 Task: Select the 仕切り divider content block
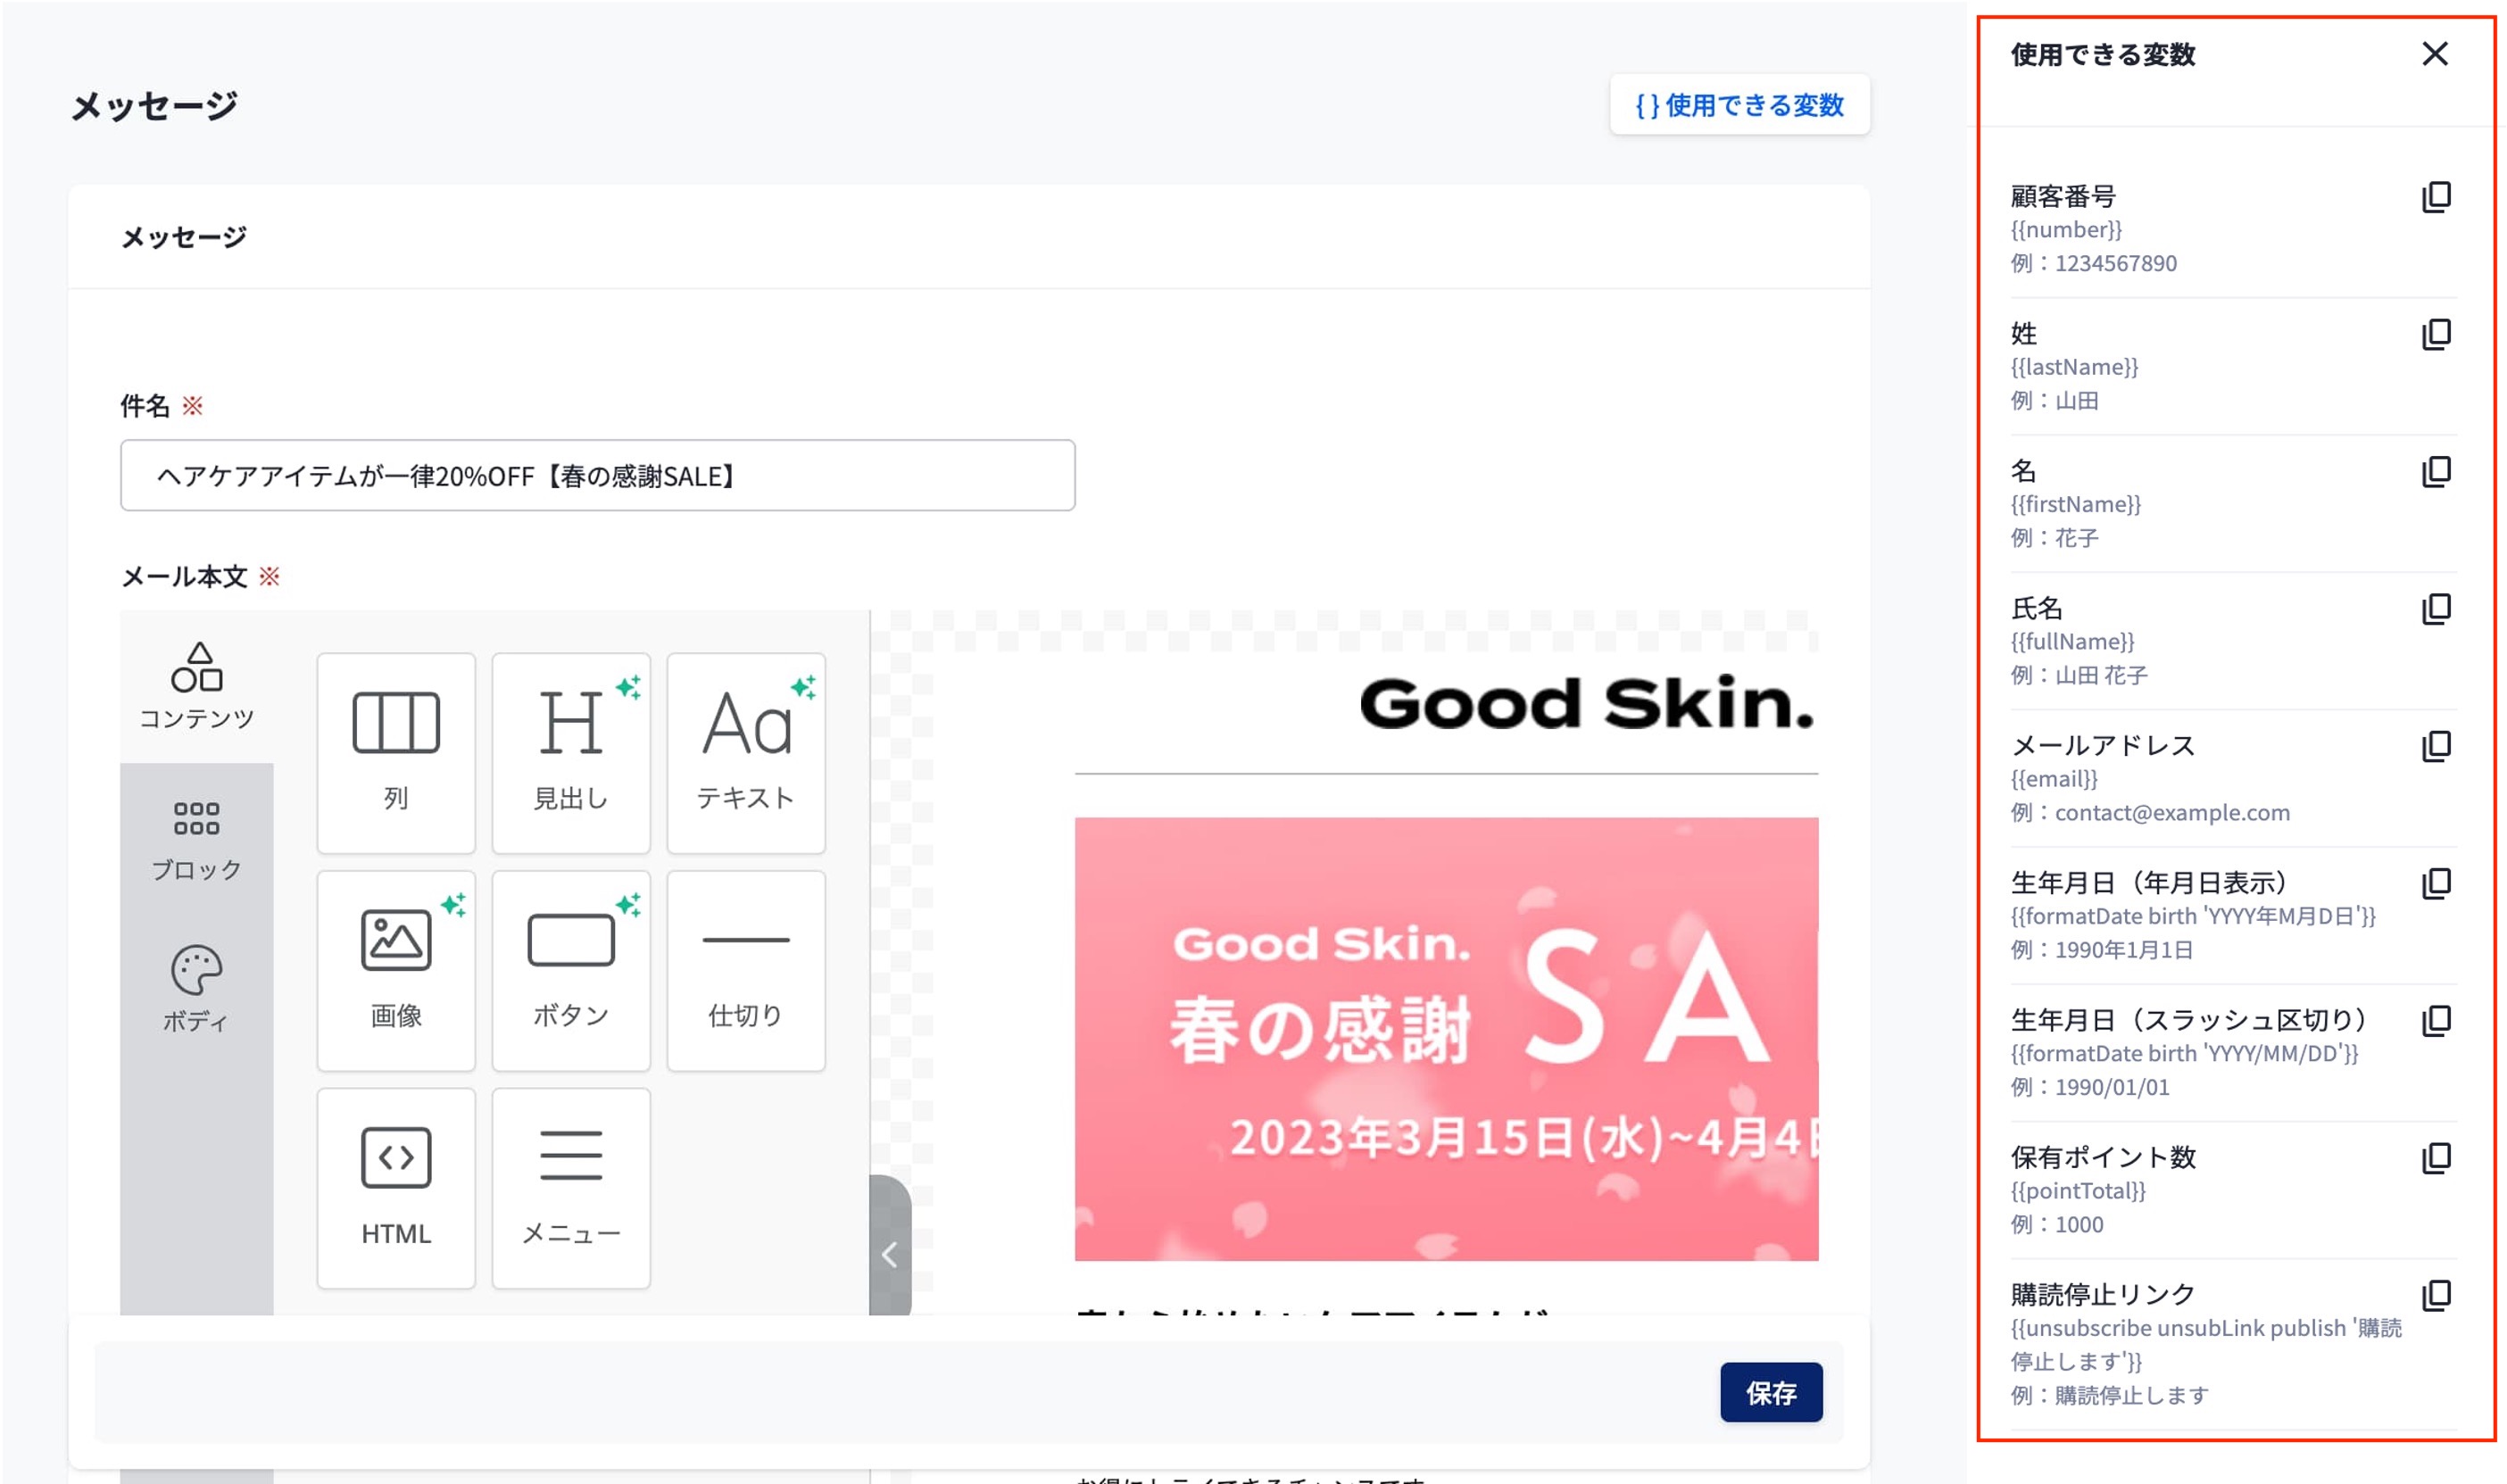click(x=746, y=970)
